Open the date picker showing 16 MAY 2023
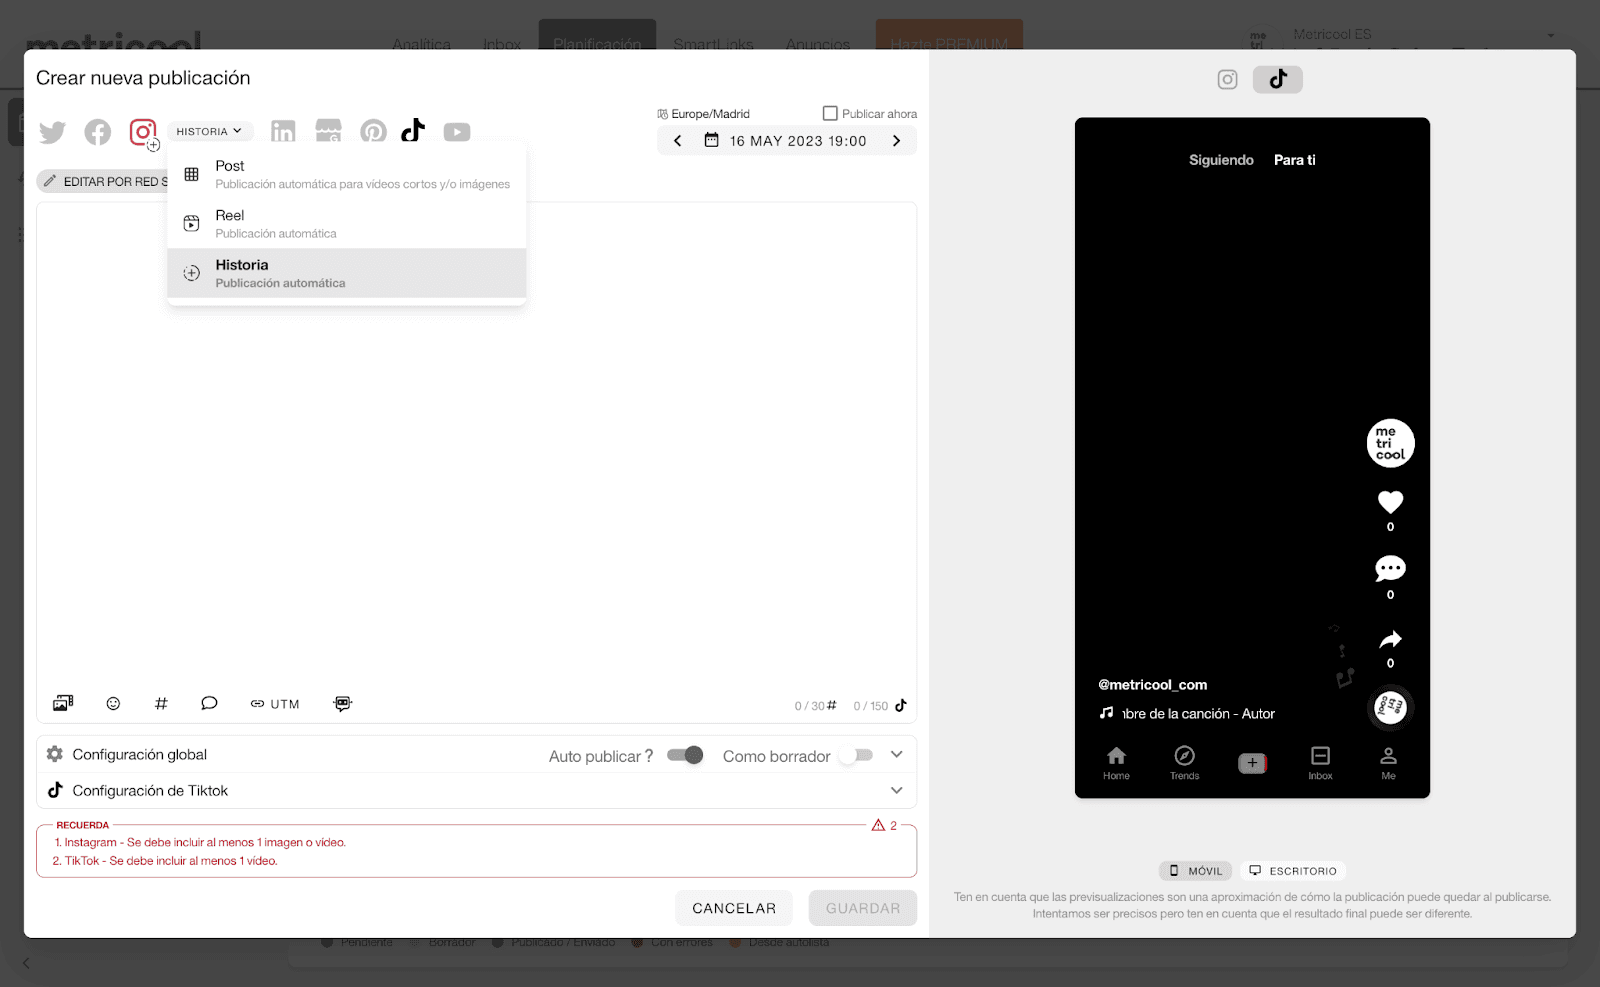 [786, 141]
